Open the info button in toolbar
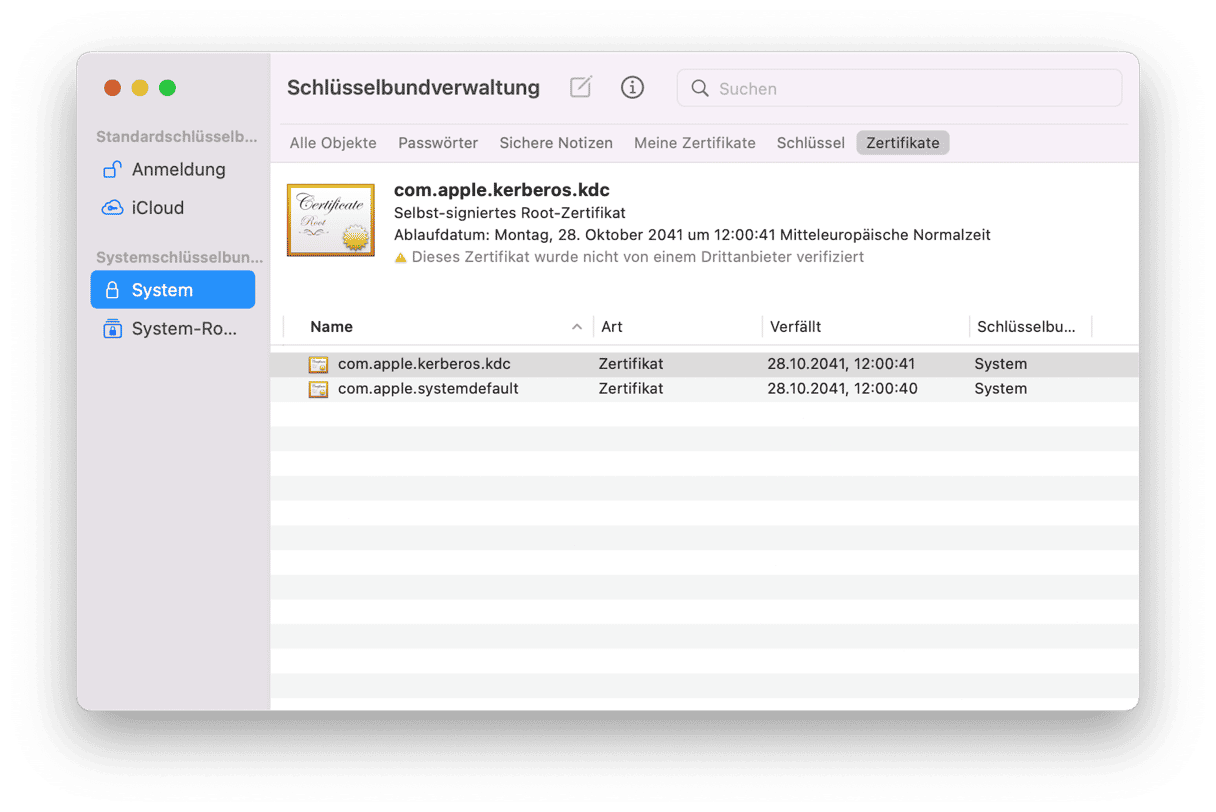This screenshot has height=812, width=1216. [x=632, y=87]
